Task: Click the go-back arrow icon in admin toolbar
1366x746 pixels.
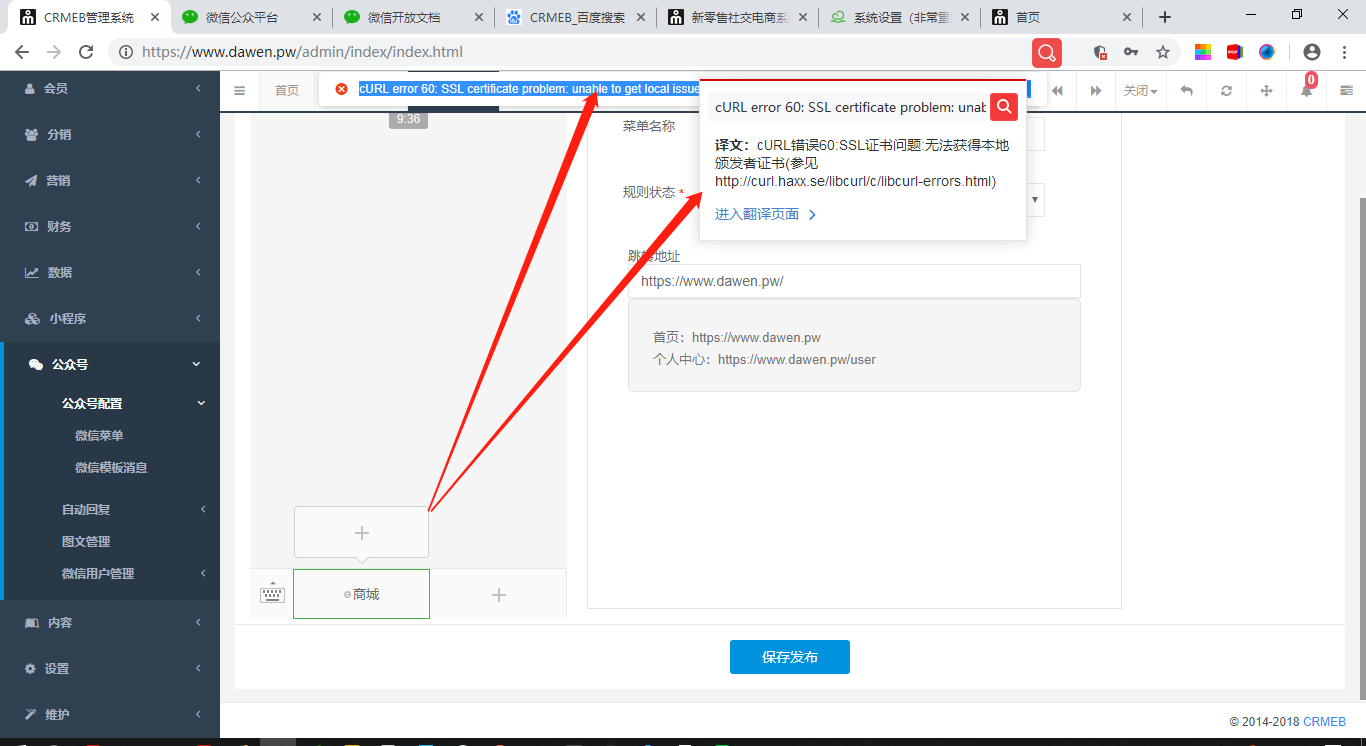Action: click(x=1186, y=90)
